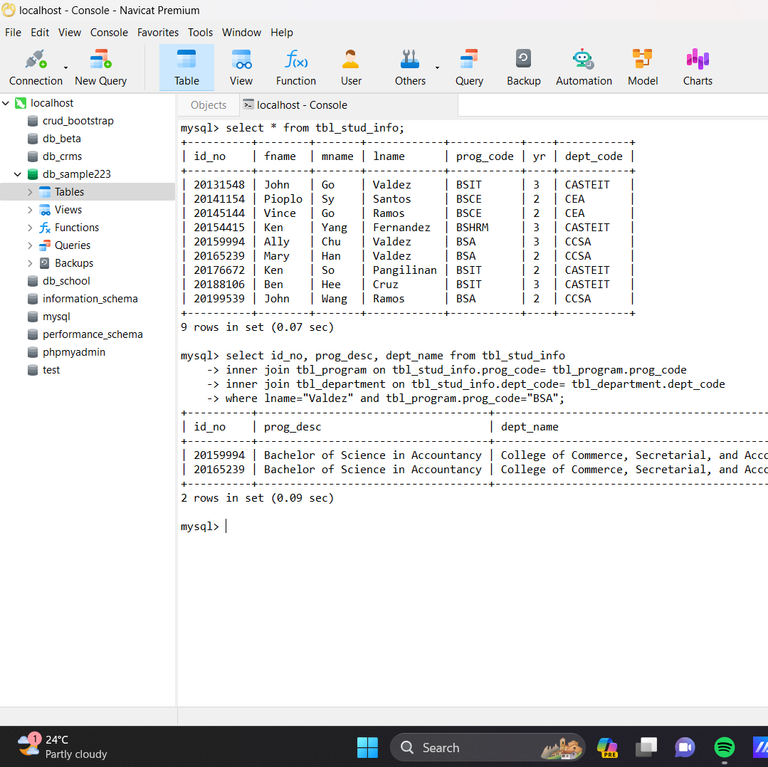Open the Favorites menu
The image size is (768, 767).
pyautogui.click(x=158, y=32)
